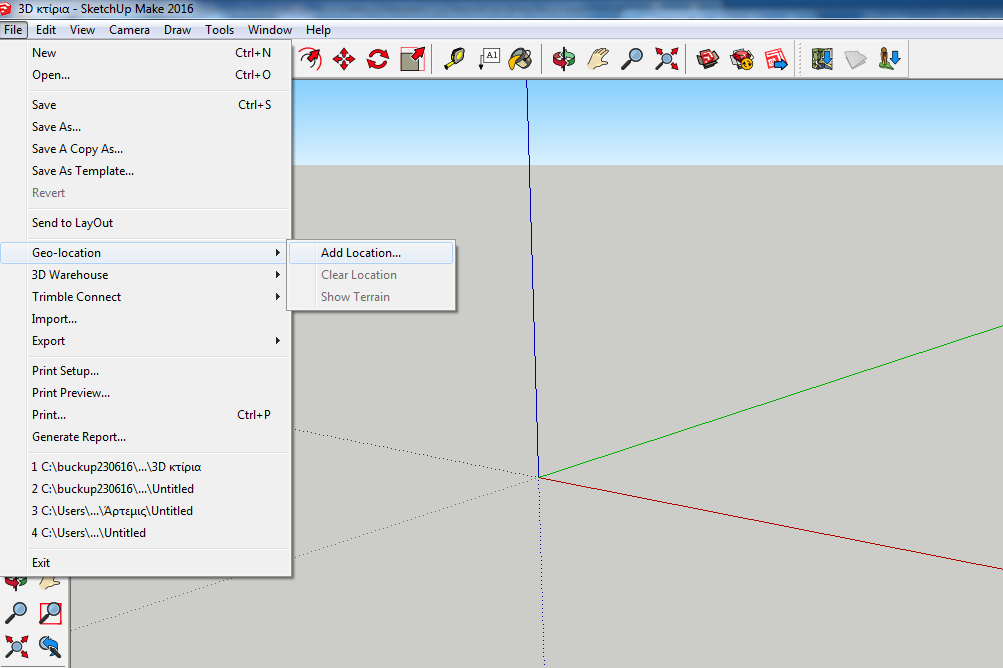Image resolution: width=1003 pixels, height=668 pixels.
Task: Open 3D Warehouse from the toolbar icon
Action: [707, 60]
